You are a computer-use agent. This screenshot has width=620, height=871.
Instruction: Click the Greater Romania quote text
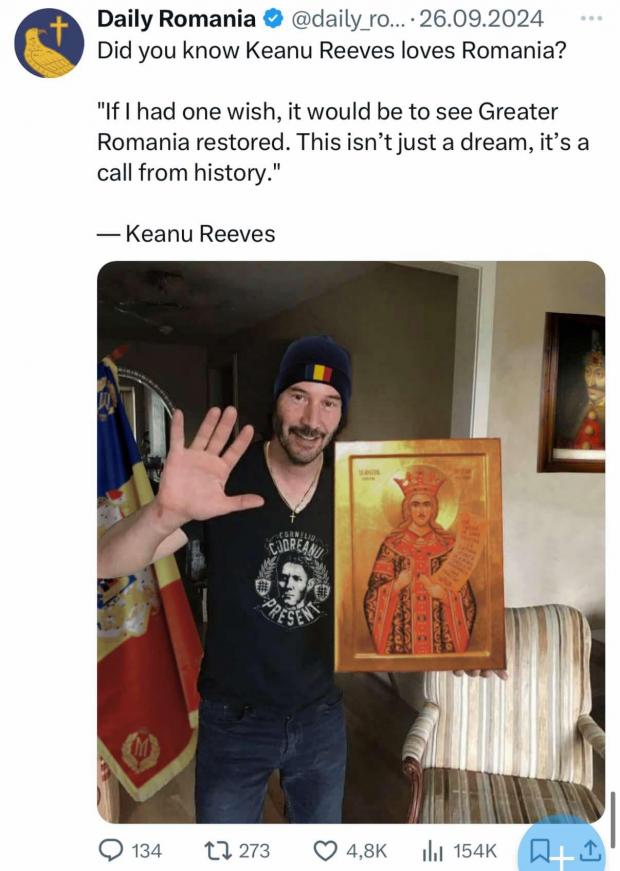[343, 142]
